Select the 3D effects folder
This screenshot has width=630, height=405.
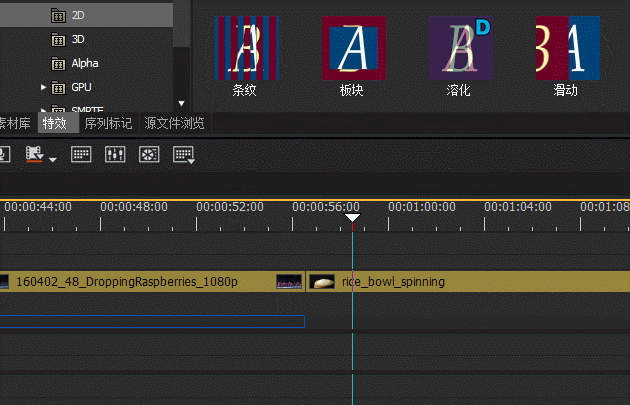[78, 39]
